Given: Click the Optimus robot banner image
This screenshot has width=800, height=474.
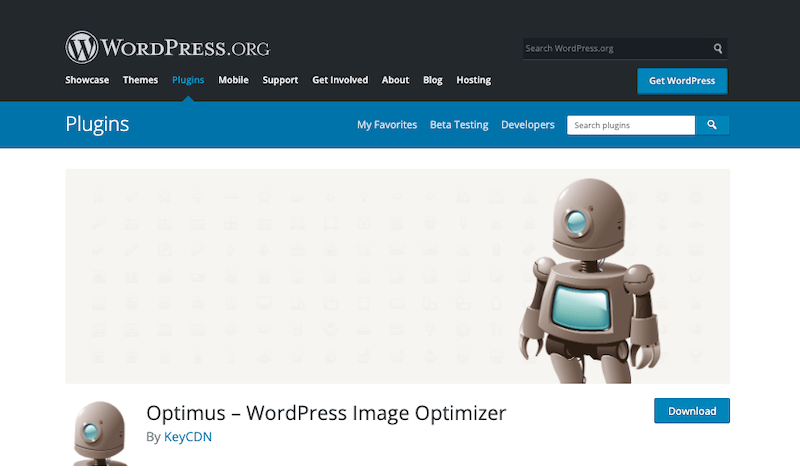Looking at the screenshot, I should coord(397,276).
